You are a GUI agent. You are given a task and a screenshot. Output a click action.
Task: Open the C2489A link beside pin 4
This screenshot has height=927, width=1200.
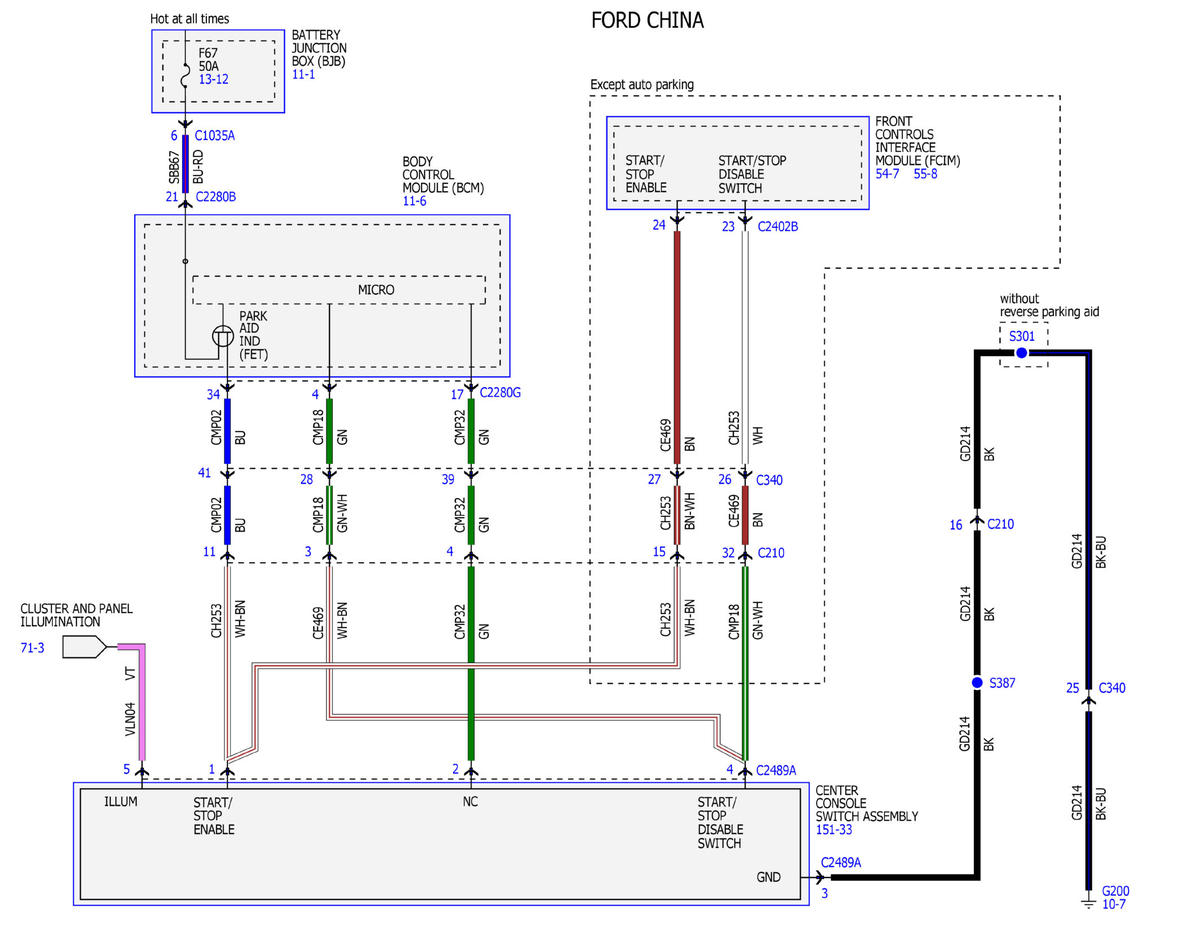[x=776, y=770]
